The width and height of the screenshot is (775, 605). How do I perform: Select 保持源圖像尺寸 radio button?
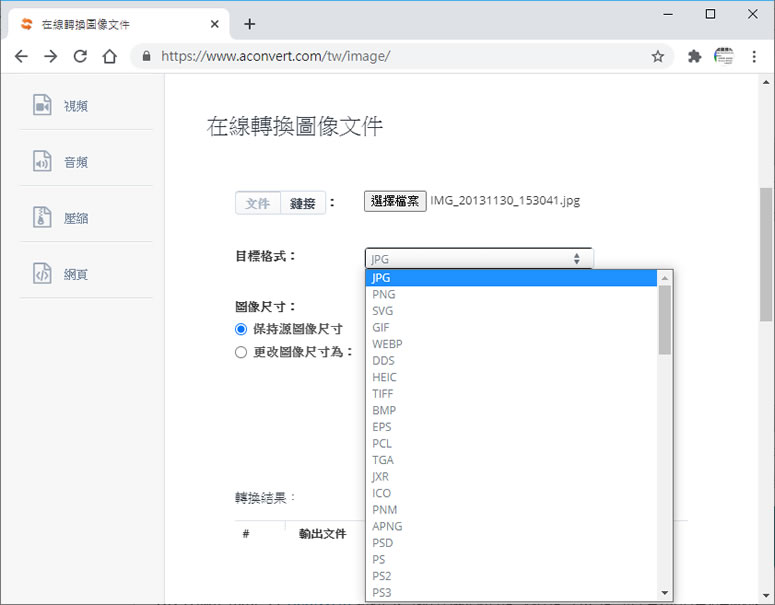[241, 329]
